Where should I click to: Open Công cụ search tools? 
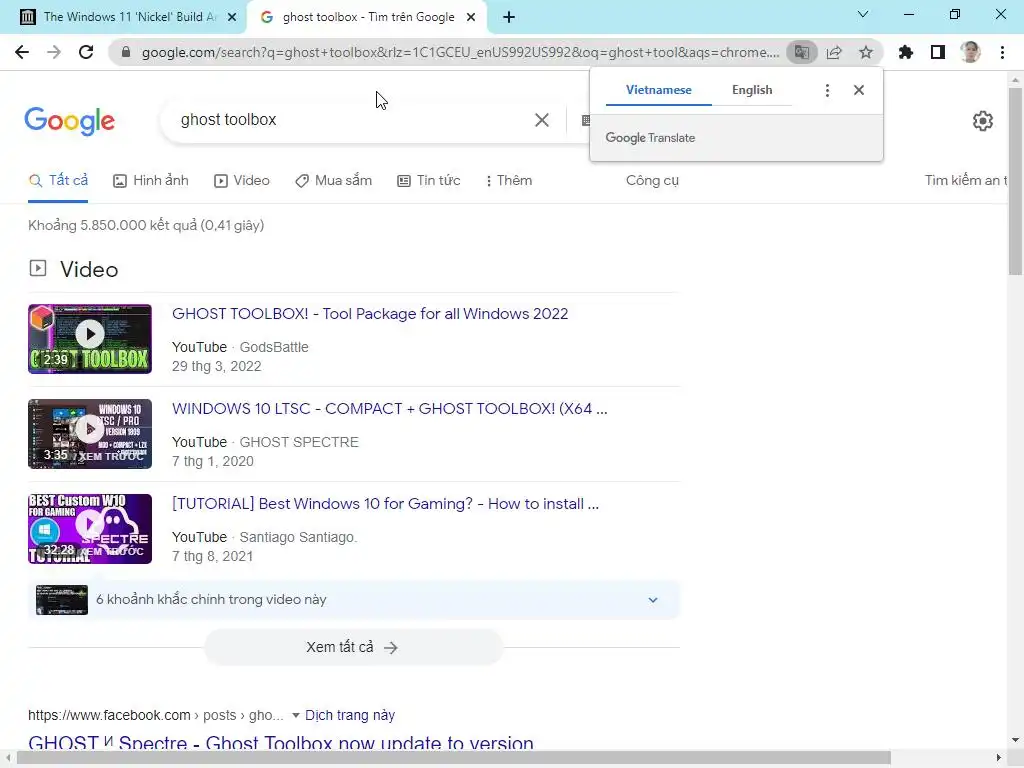(652, 181)
